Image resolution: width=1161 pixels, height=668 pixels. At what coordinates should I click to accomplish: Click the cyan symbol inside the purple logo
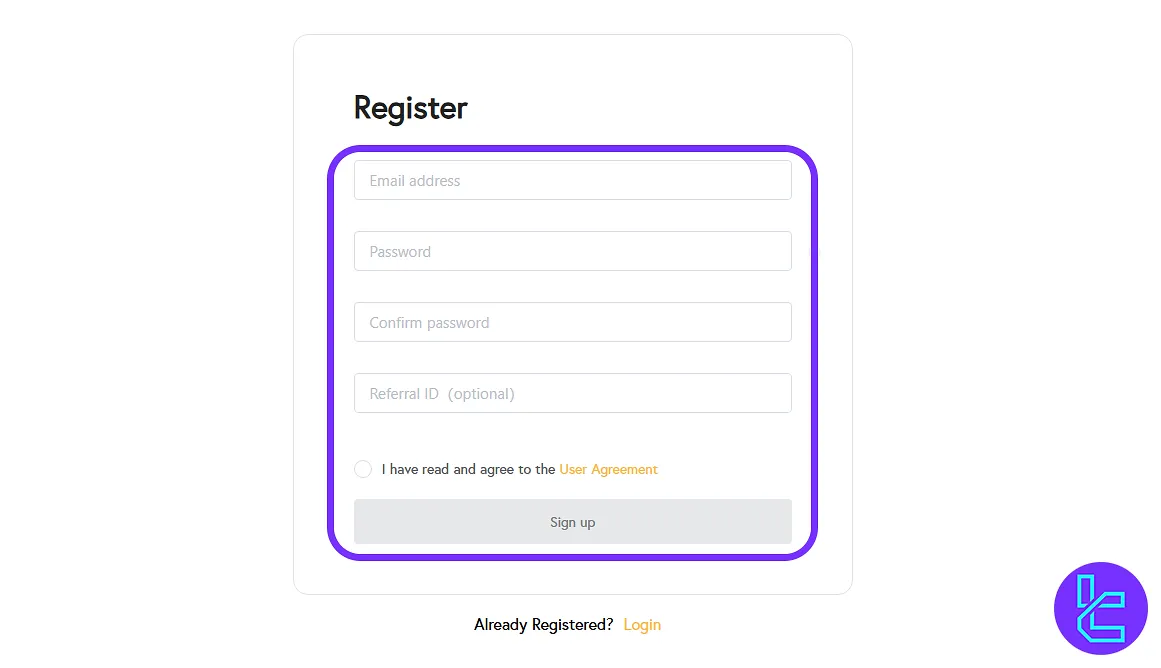(1099, 610)
